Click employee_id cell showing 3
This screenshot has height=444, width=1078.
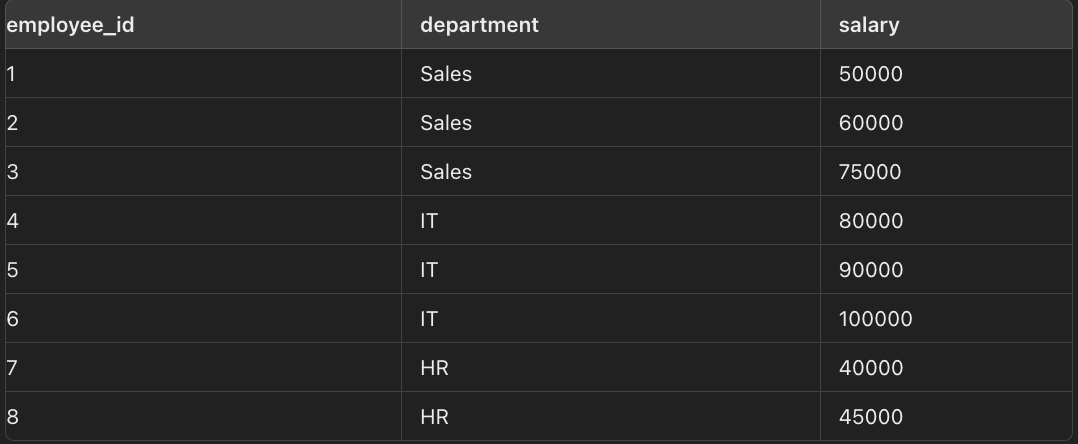coord(12,172)
